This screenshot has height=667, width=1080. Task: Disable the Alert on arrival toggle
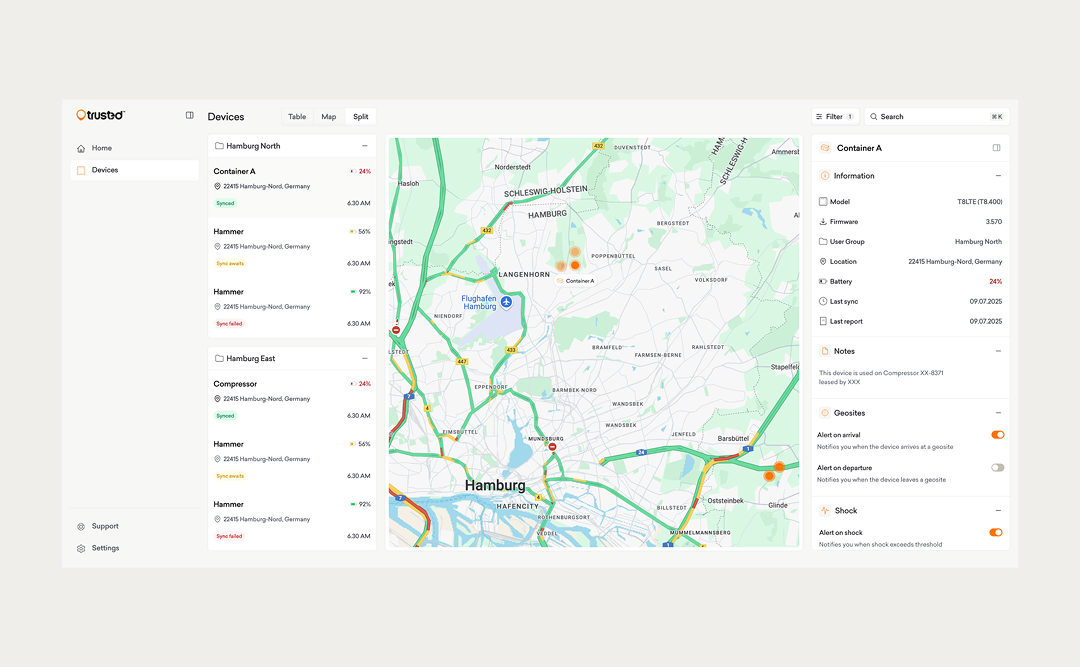pos(997,435)
